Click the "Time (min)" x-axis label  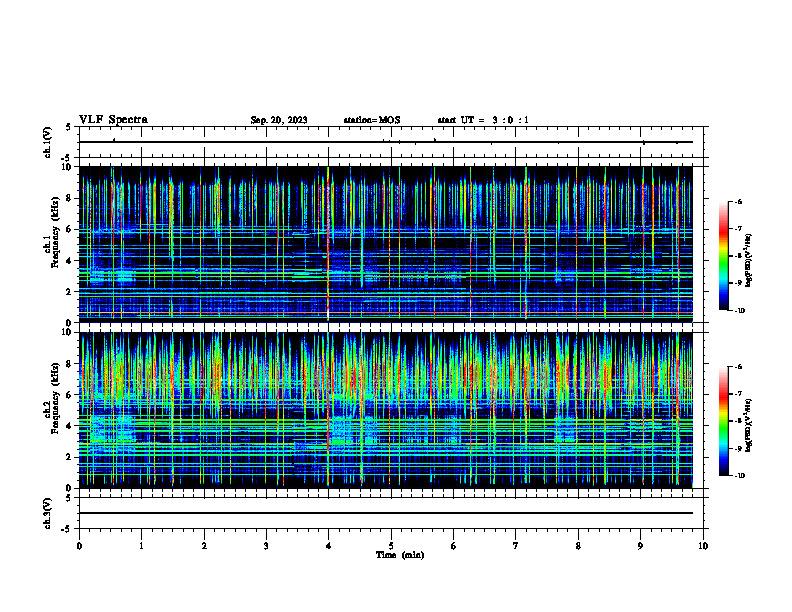tap(400, 555)
